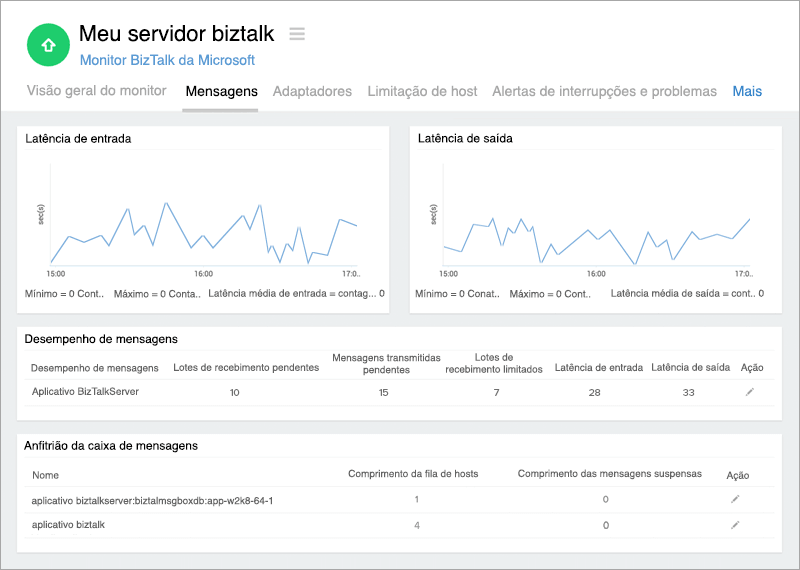The width and height of the screenshot is (800, 570).
Task: Select the Meu servidor biztalk title
Action: tap(177, 34)
